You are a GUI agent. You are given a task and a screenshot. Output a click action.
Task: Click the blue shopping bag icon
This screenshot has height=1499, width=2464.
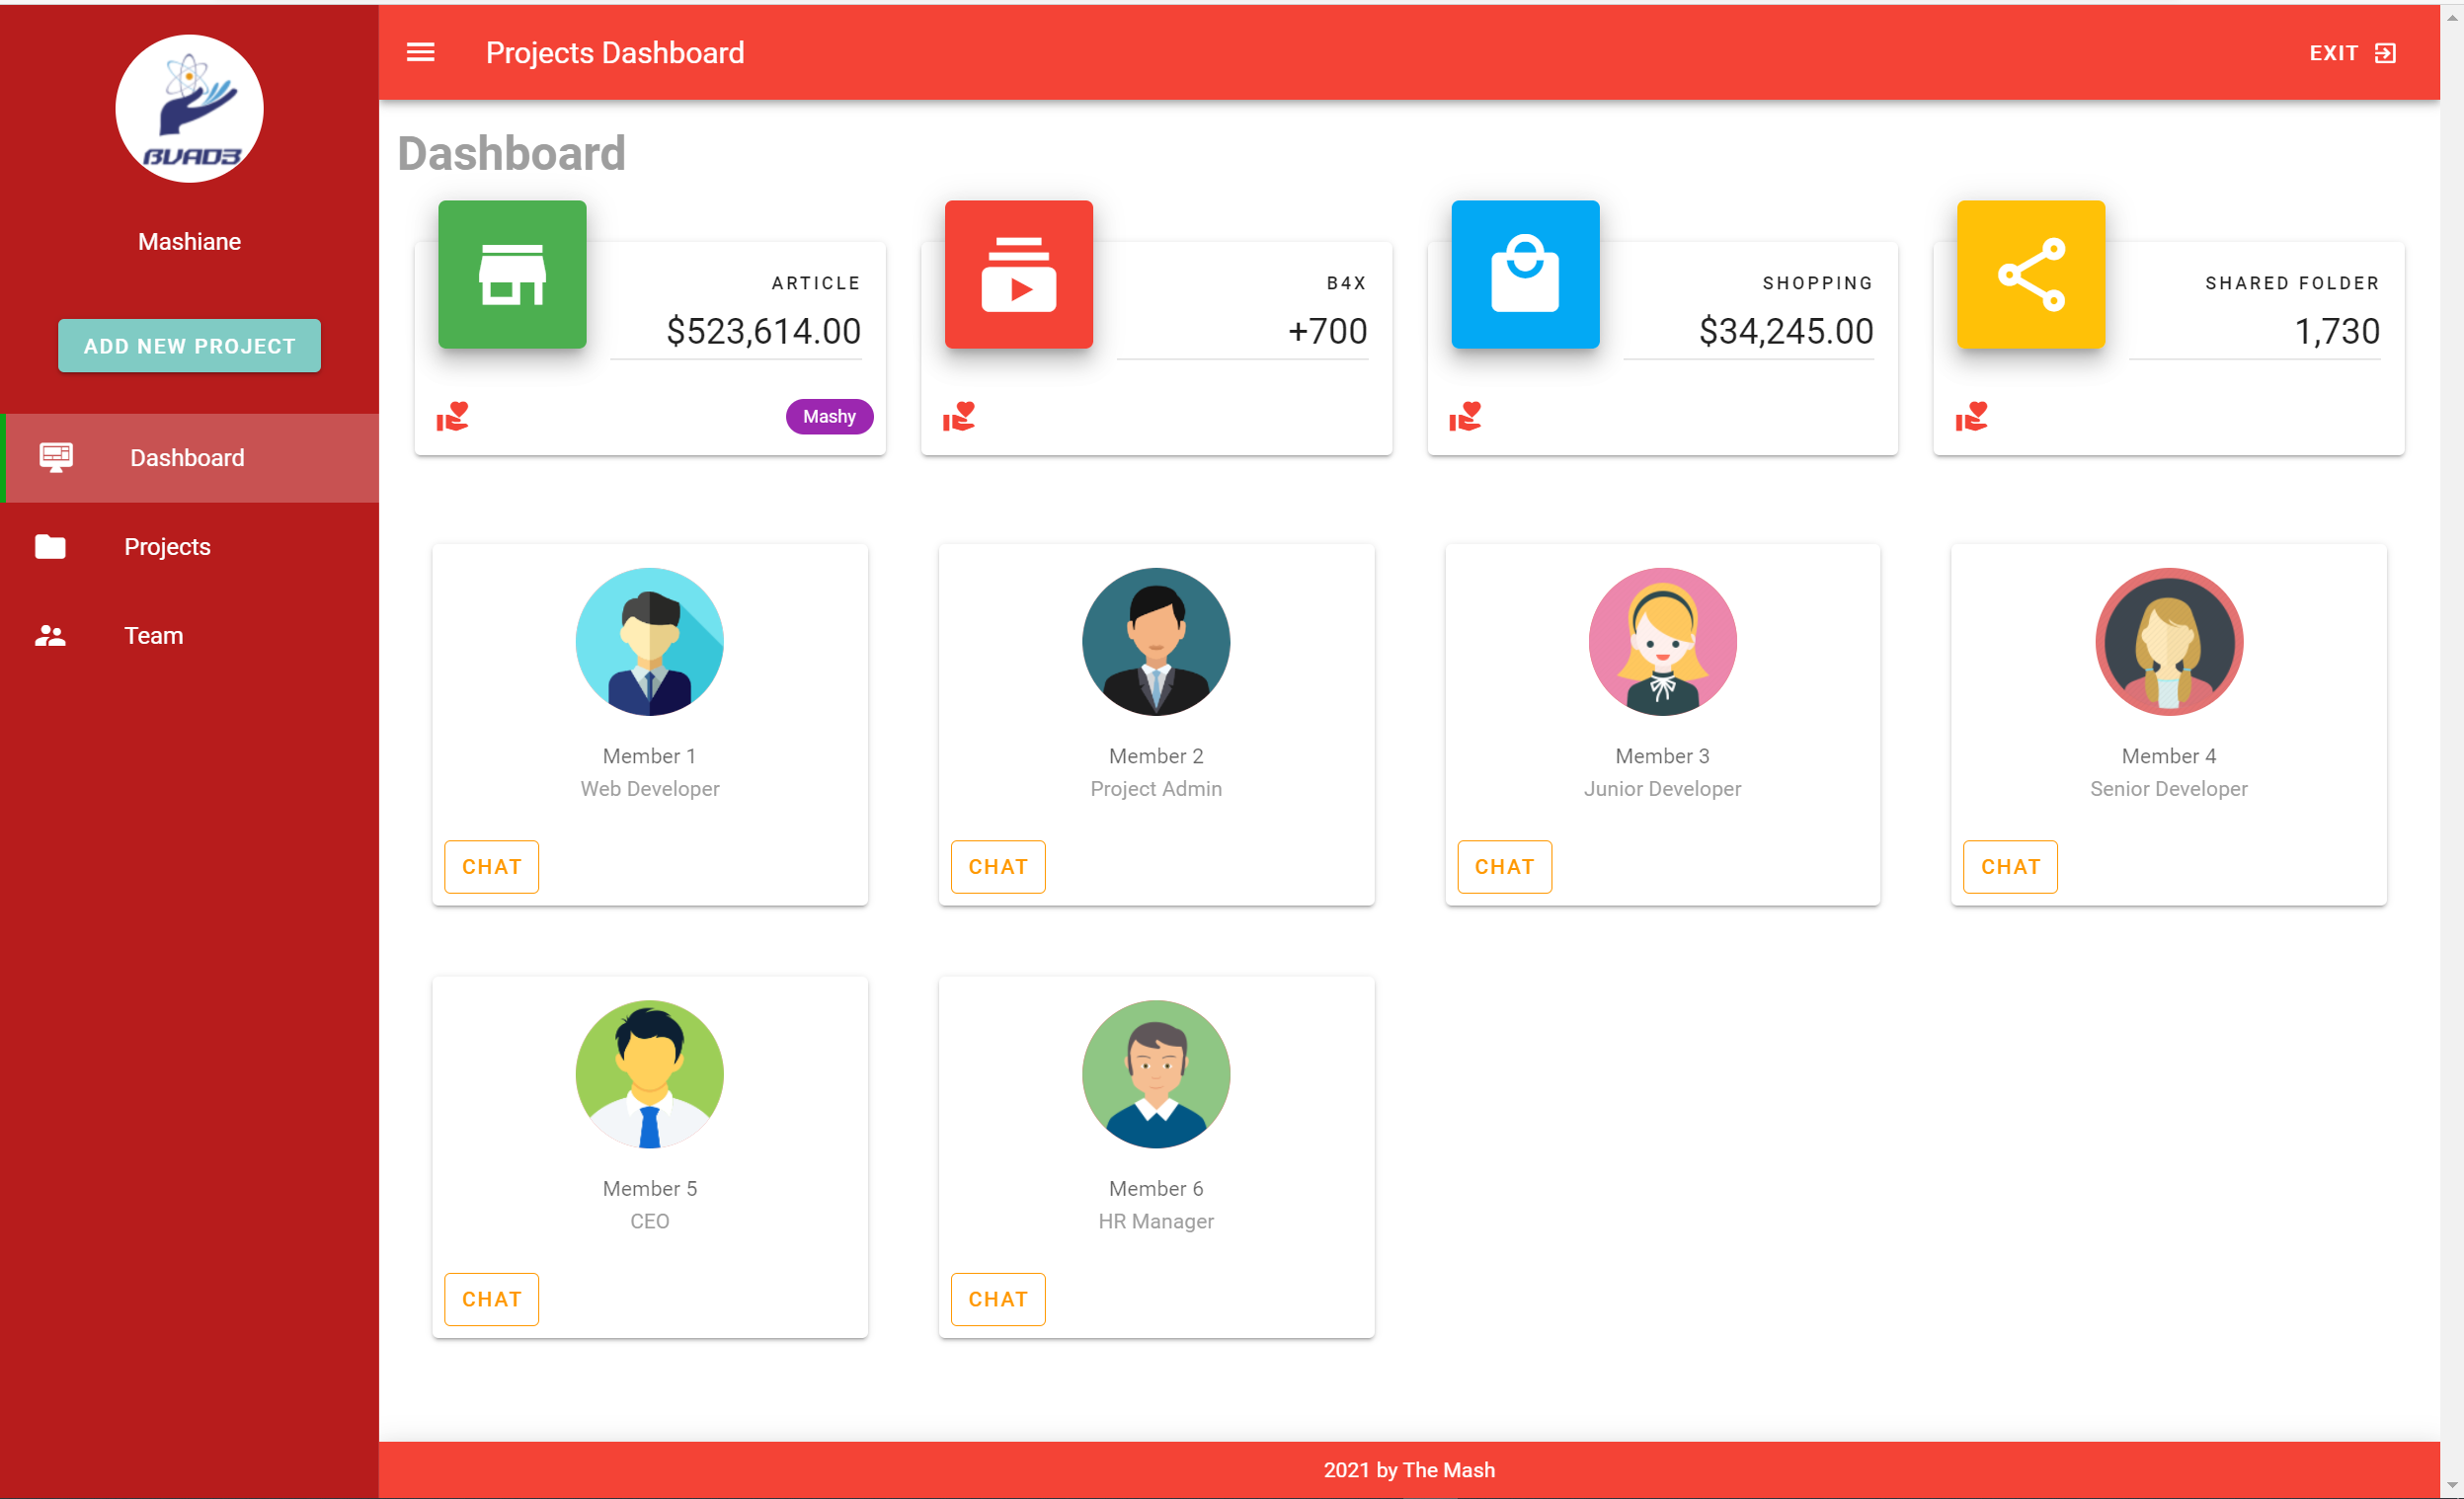click(x=1524, y=274)
